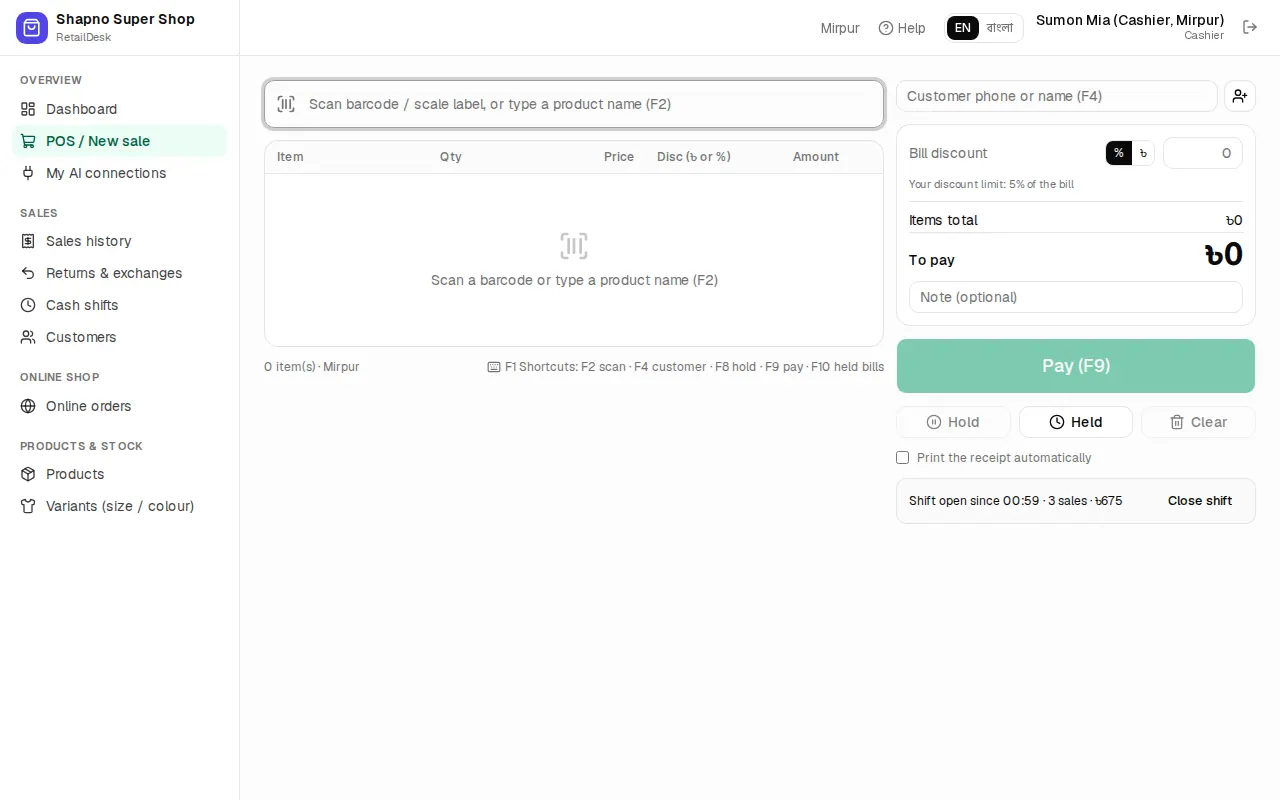This screenshot has width=1280, height=800.
Task: Click the Customers people icon
Action: pos(28,337)
